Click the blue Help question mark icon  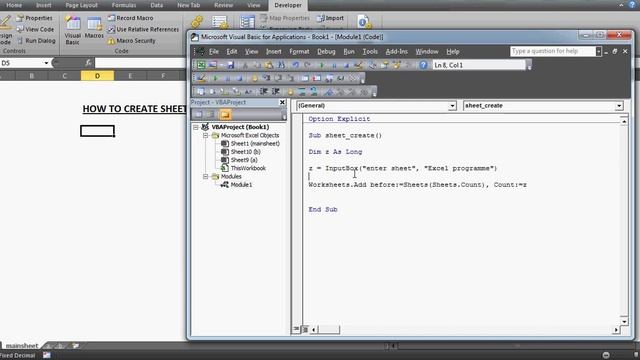[423, 65]
